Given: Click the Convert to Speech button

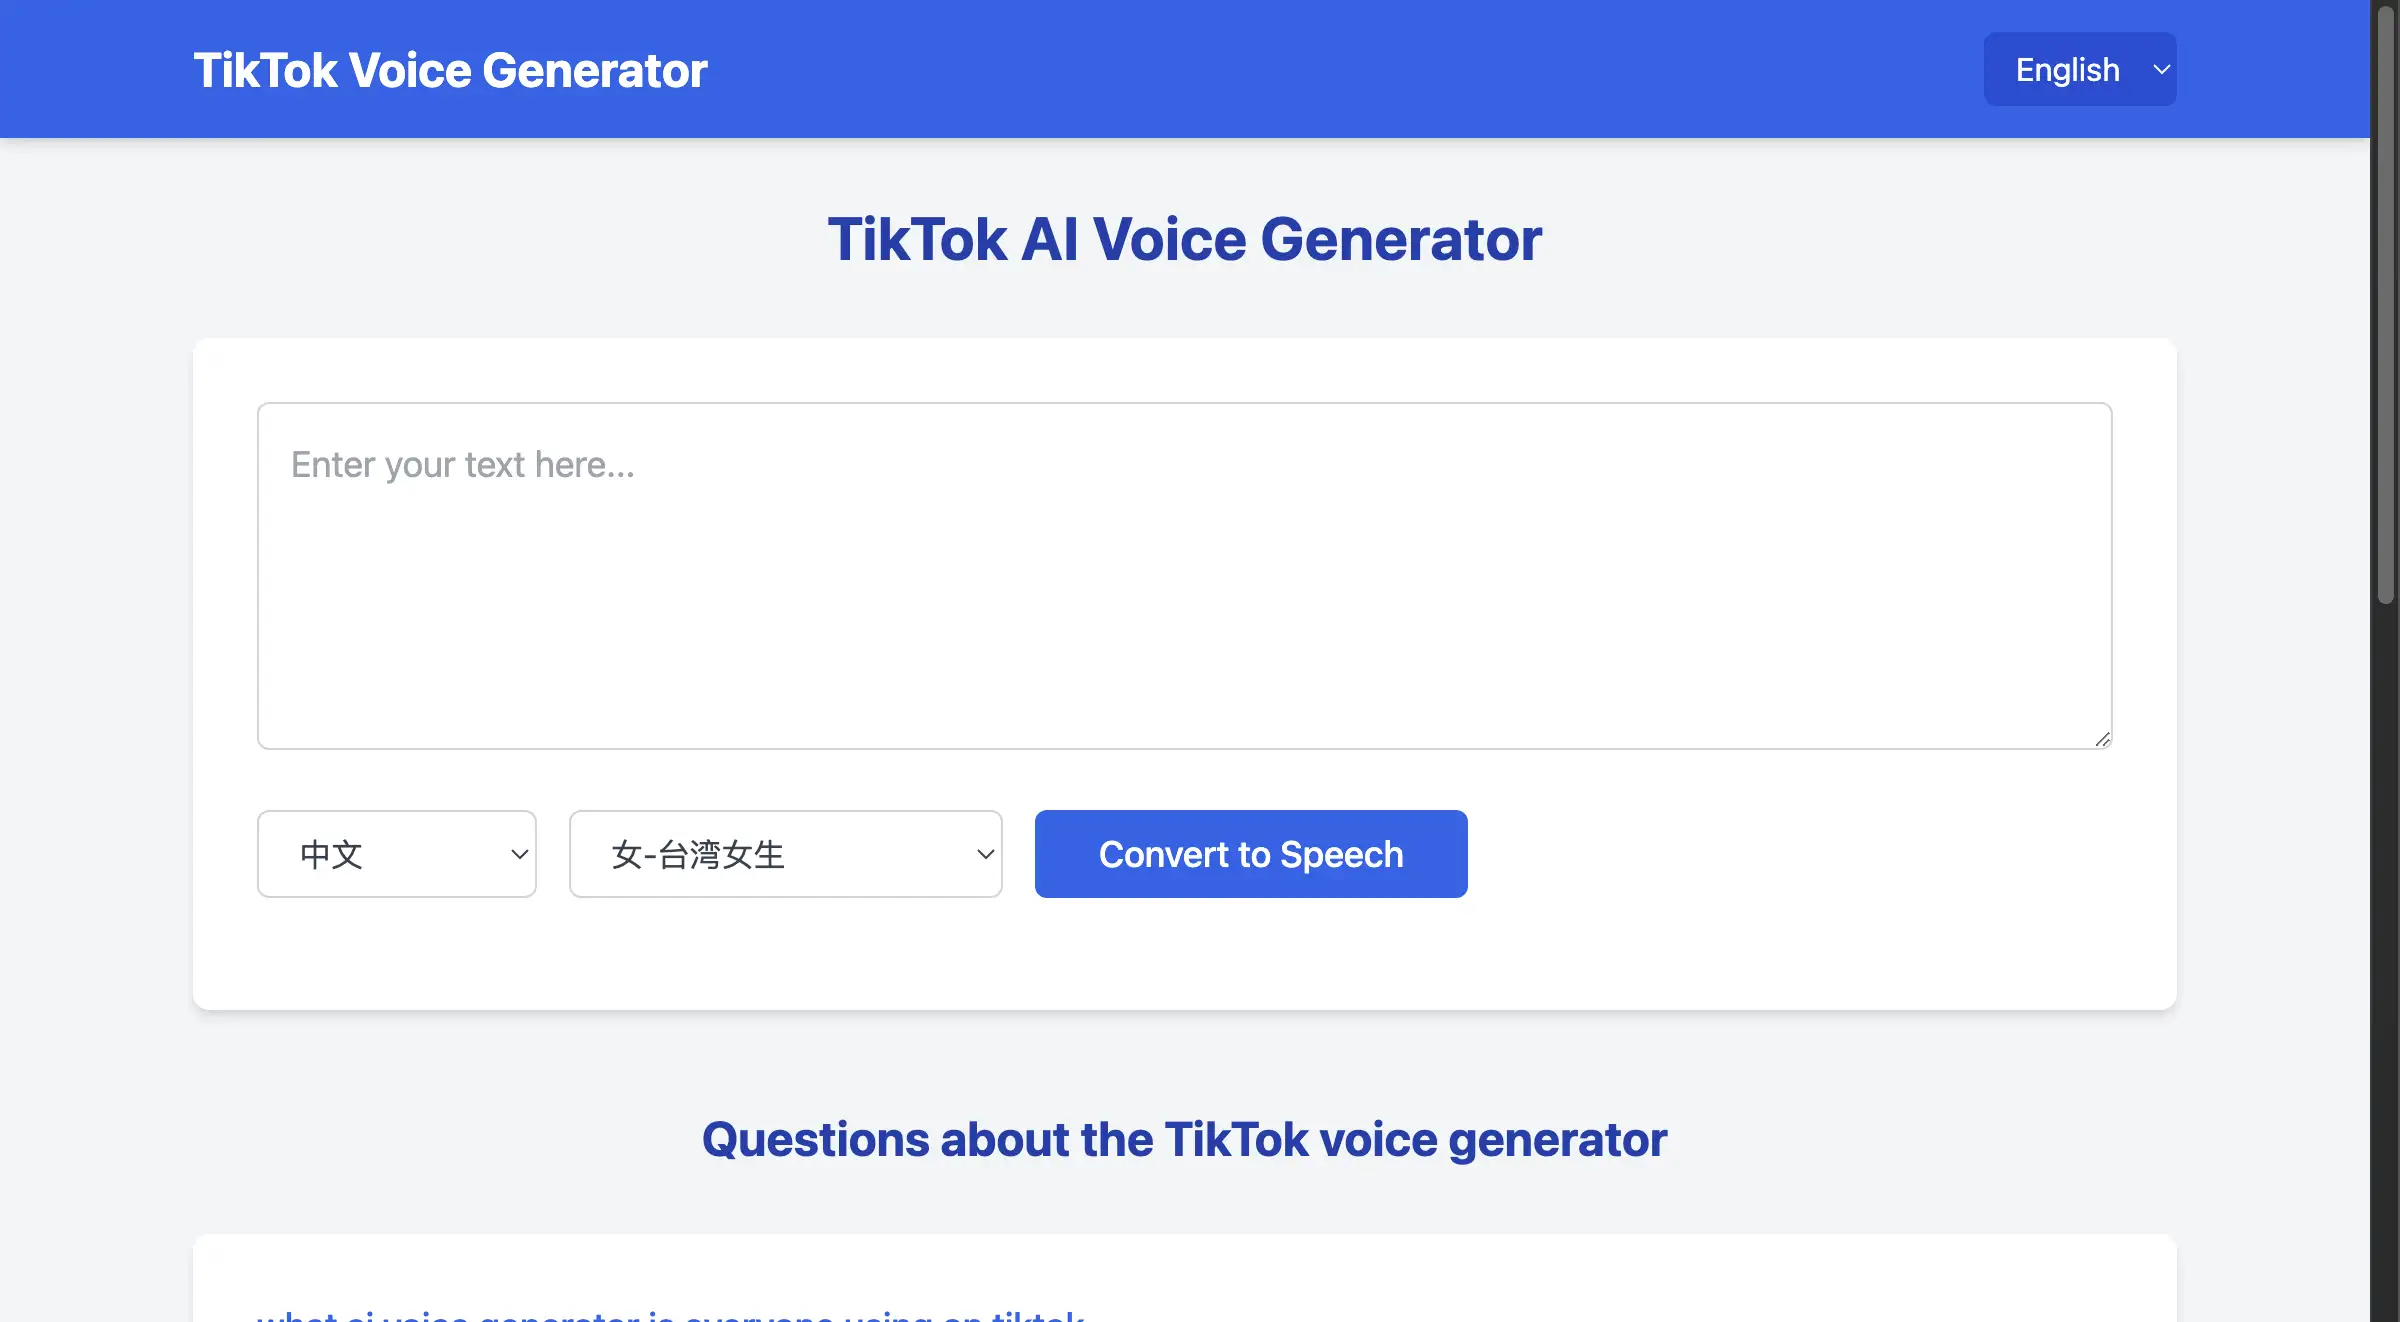Looking at the screenshot, I should tap(1250, 853).
